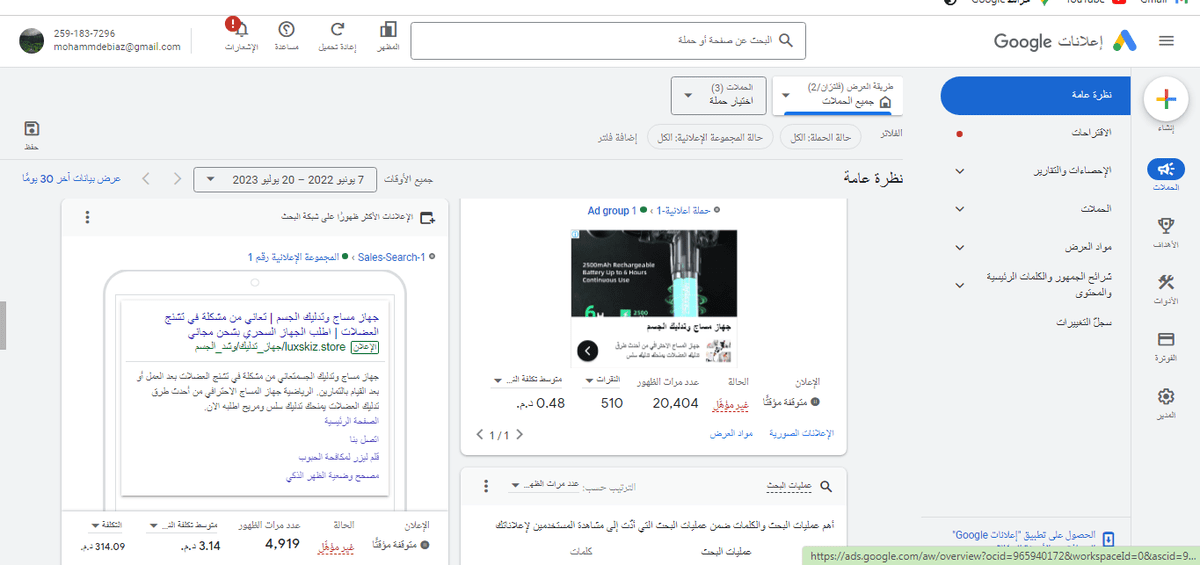
Task: Open the admin (المدير) gear icon
Action: point(1165,397)
